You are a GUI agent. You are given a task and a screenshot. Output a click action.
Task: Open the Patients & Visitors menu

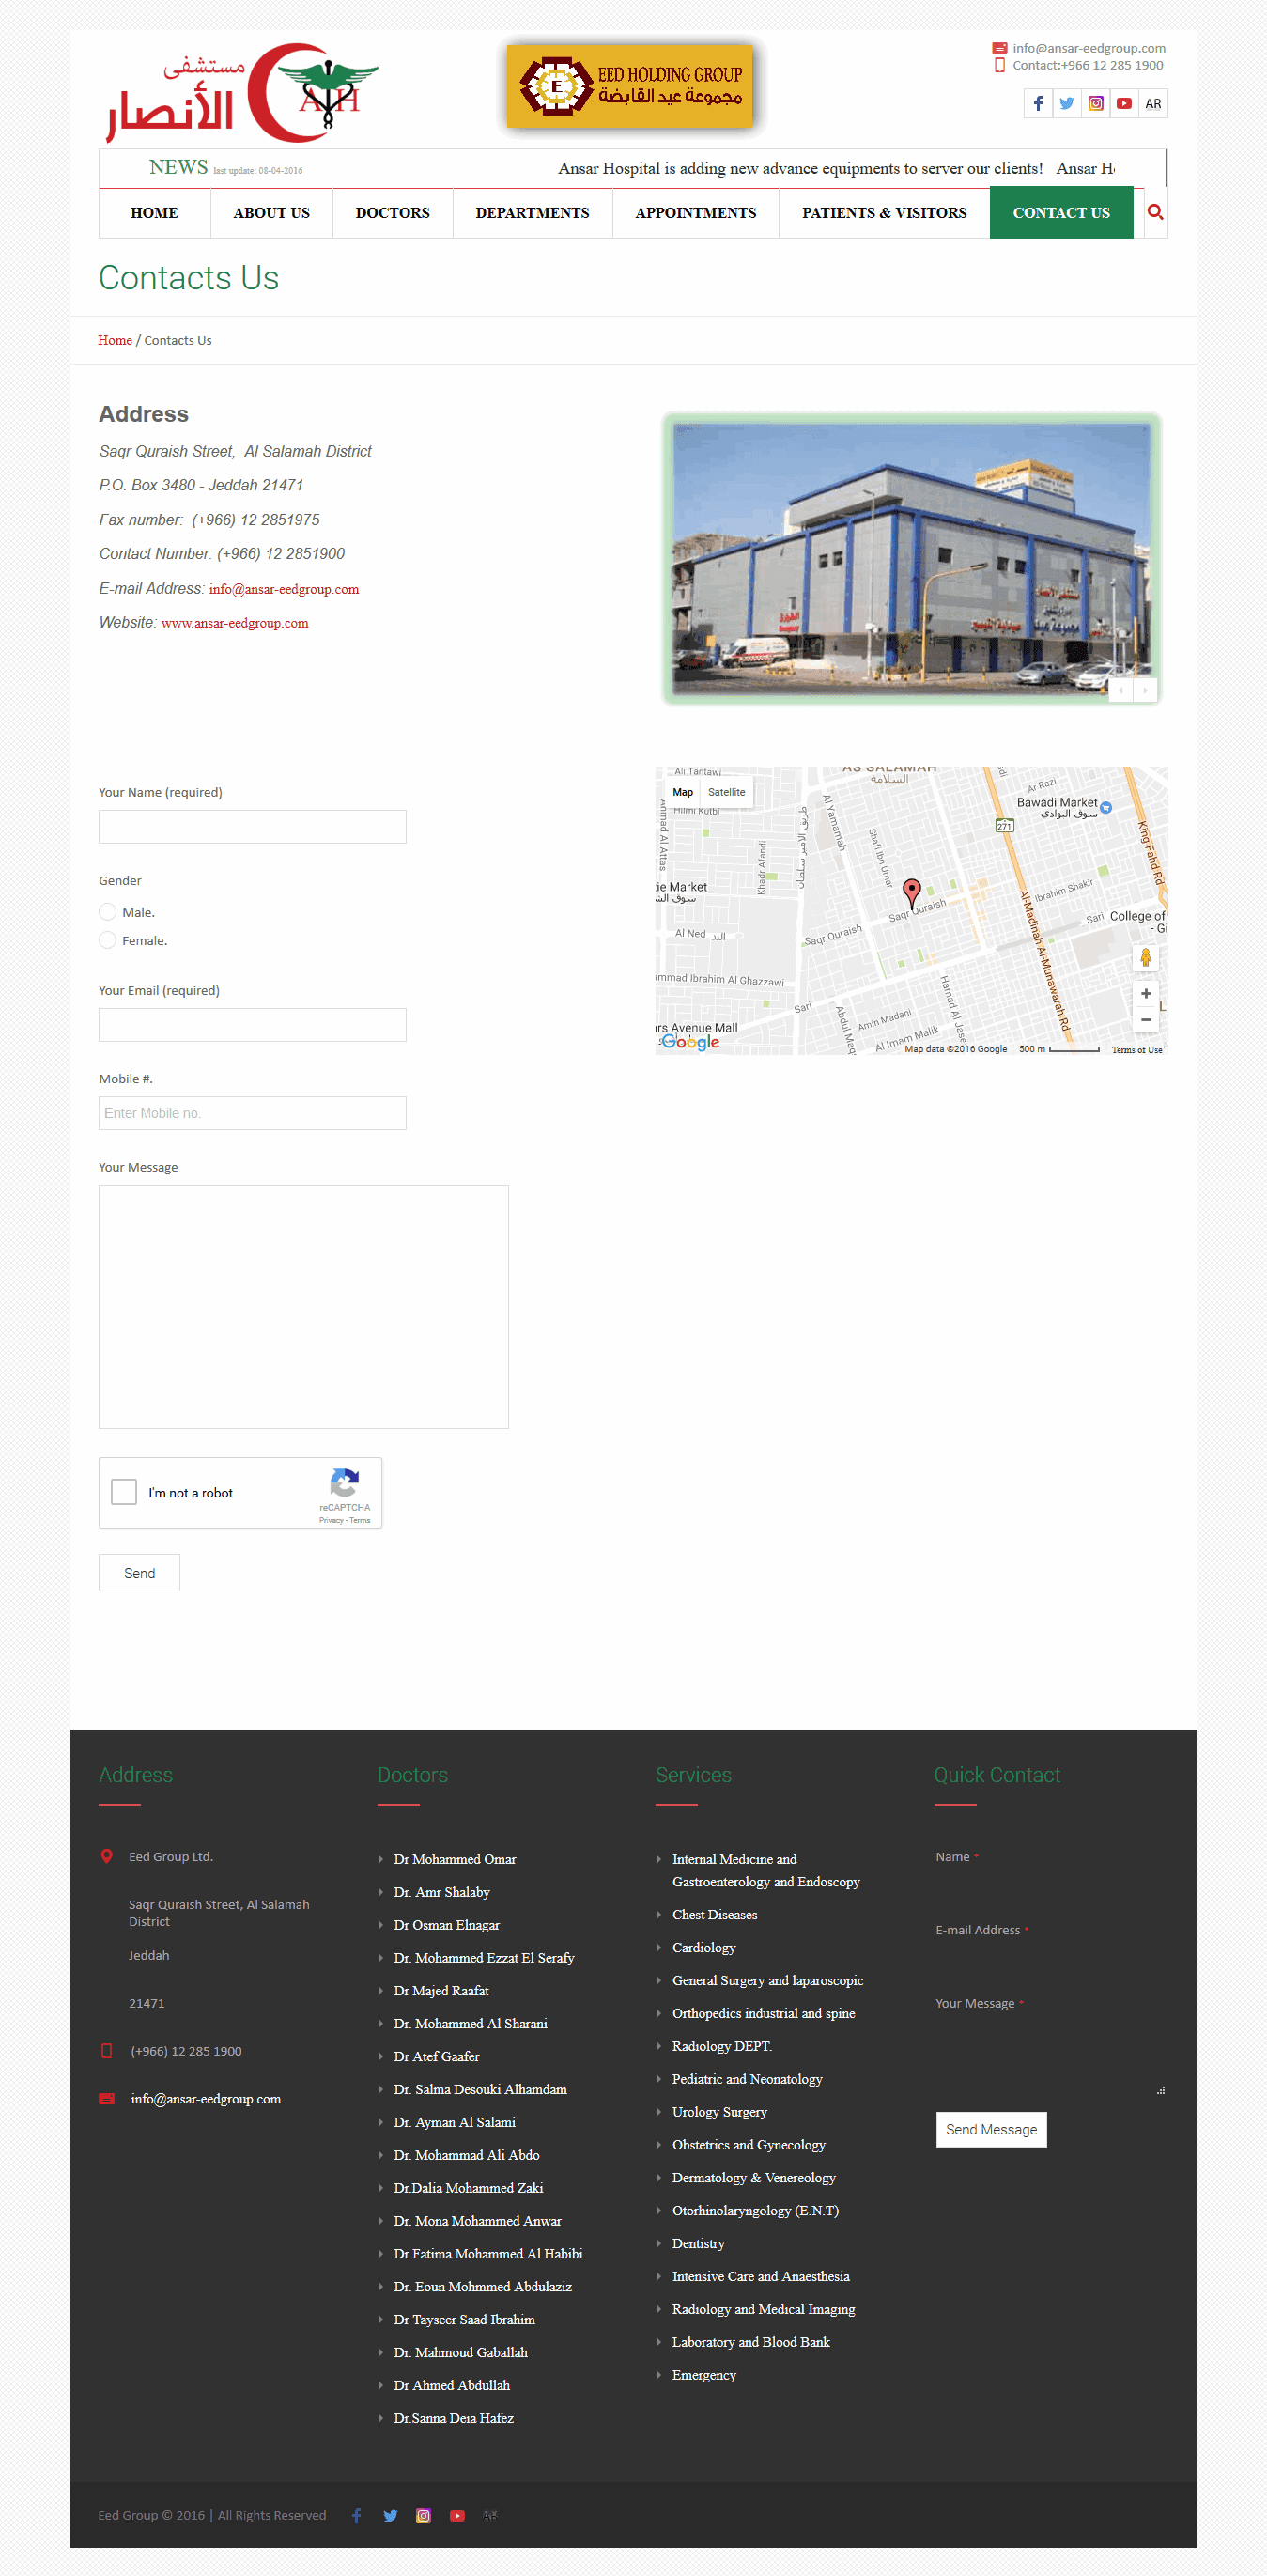884,213
